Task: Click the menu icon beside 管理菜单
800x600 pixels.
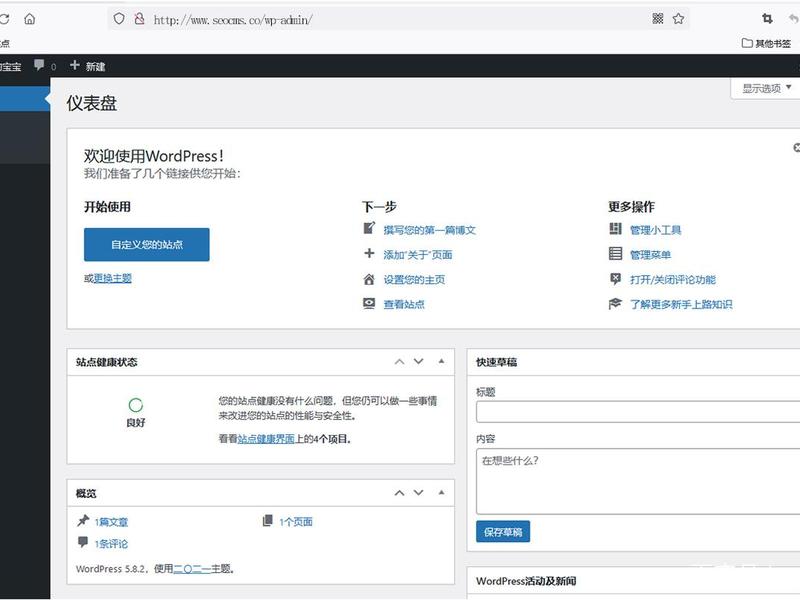Action: pyautogui.click(x=615, y=253)
